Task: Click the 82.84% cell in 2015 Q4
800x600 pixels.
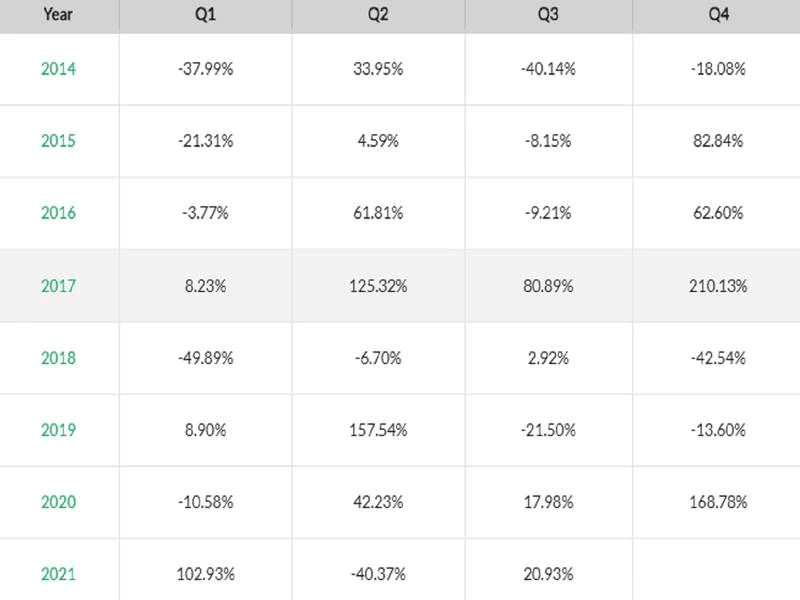Action: click(716, 141)
